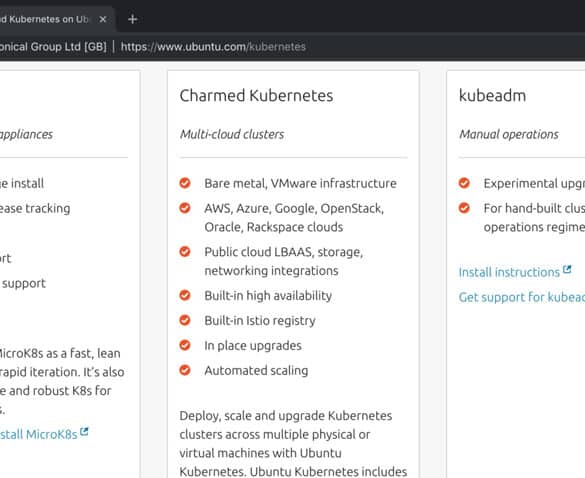Open the Install MicroK8s link
Screen dimensions: 585x478
click(38, 434)
